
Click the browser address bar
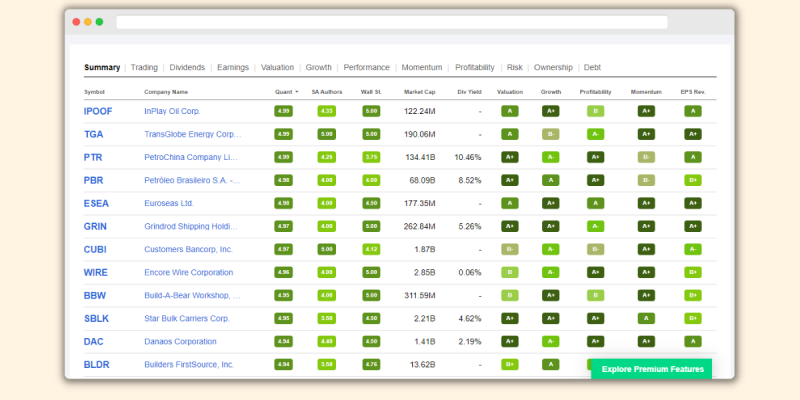coord(392,22)
